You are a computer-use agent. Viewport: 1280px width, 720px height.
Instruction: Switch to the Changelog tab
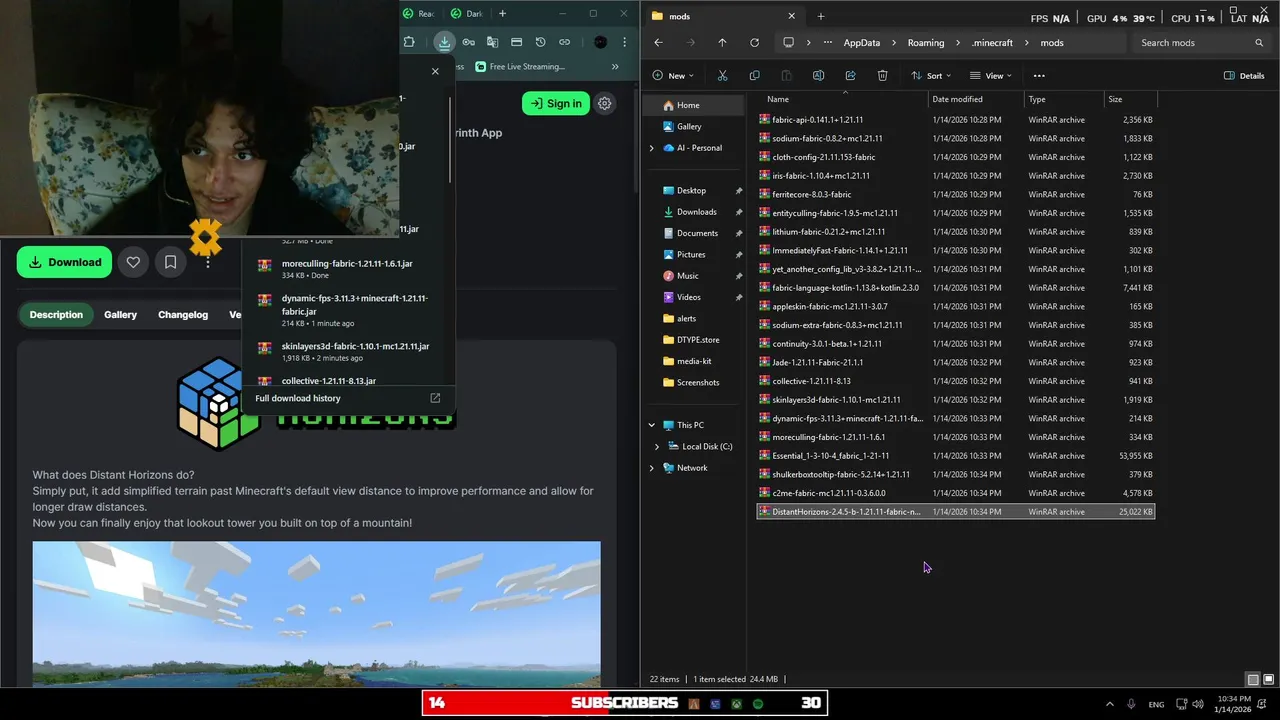[183, 314]
